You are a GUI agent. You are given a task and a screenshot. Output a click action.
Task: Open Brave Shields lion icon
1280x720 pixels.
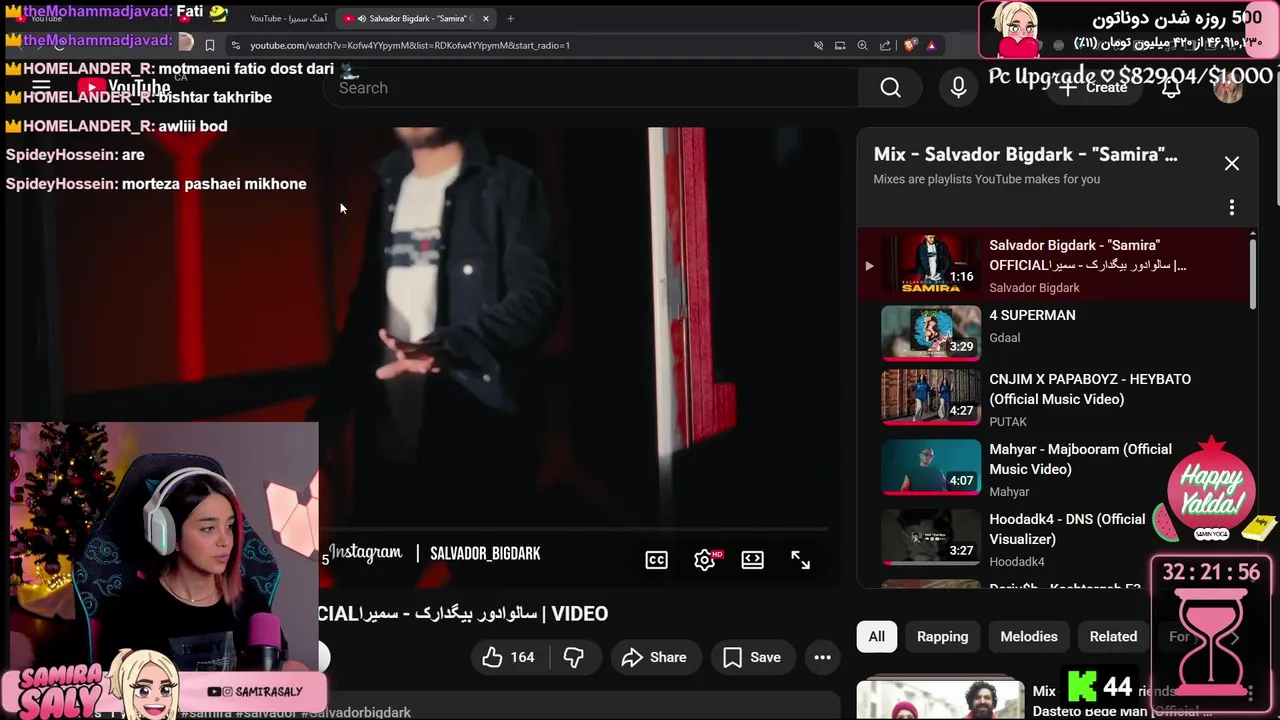pyautogui.click(x=910, y=45)
